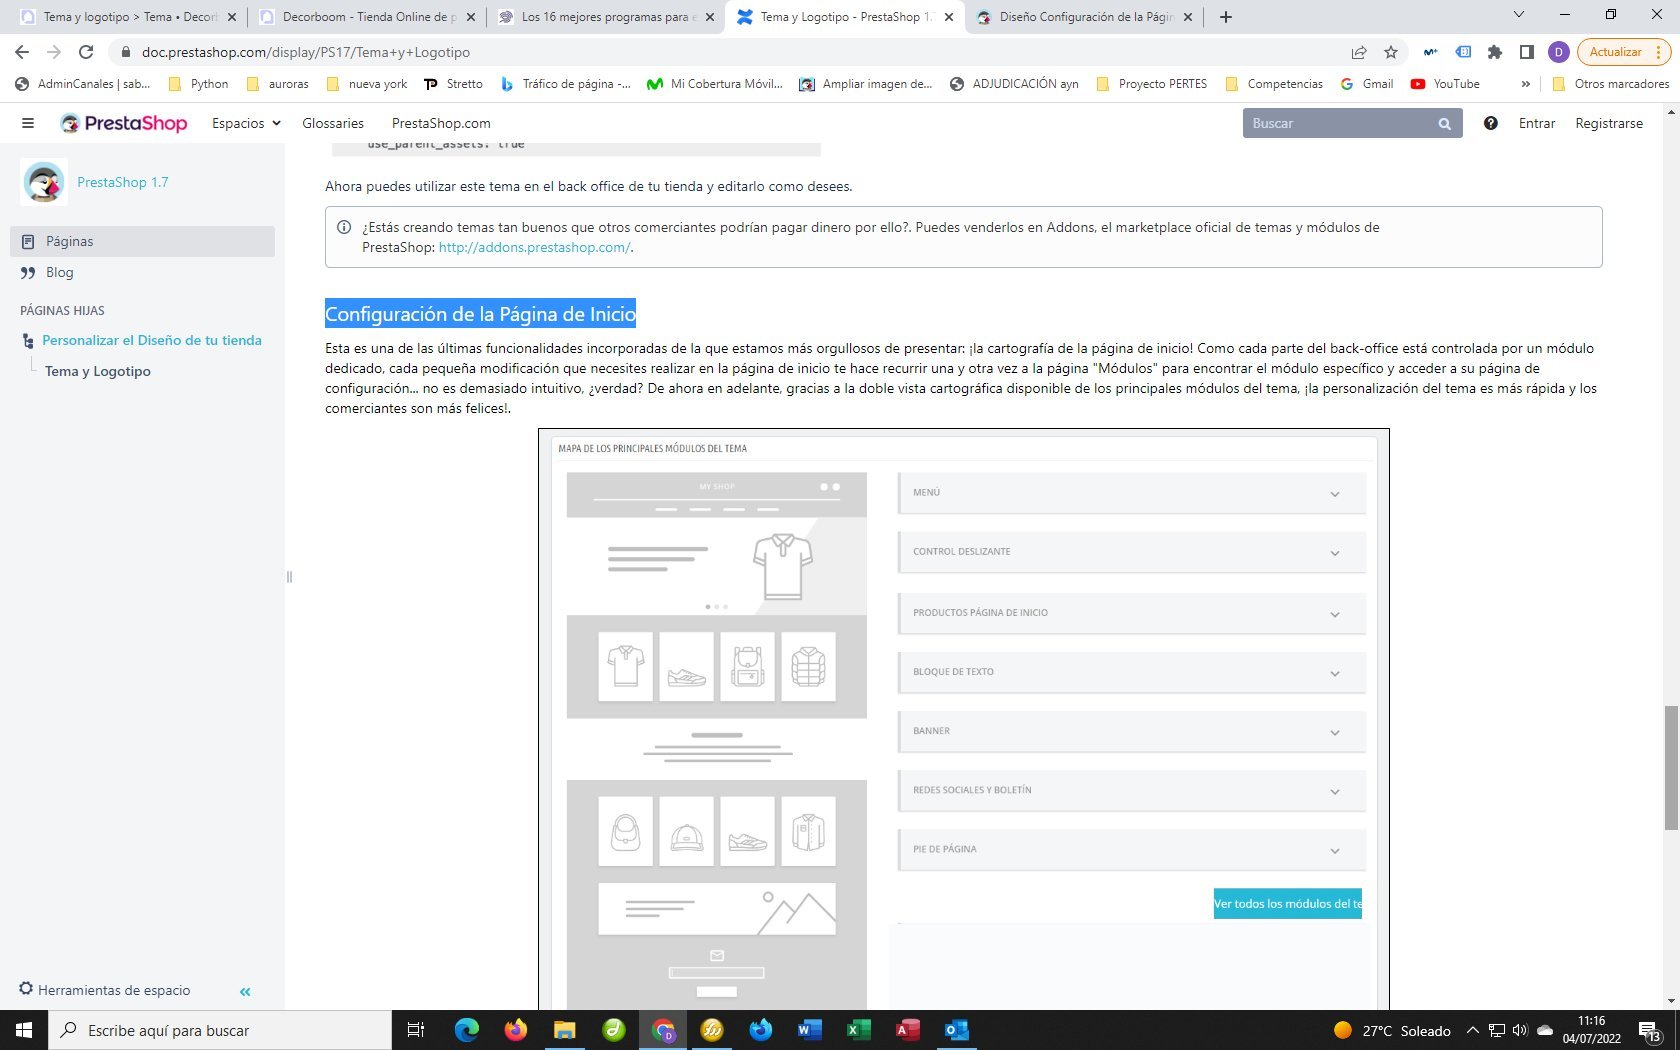
Task: Open the Chrome extensions puzzle icon
Action: [1495, 52]
